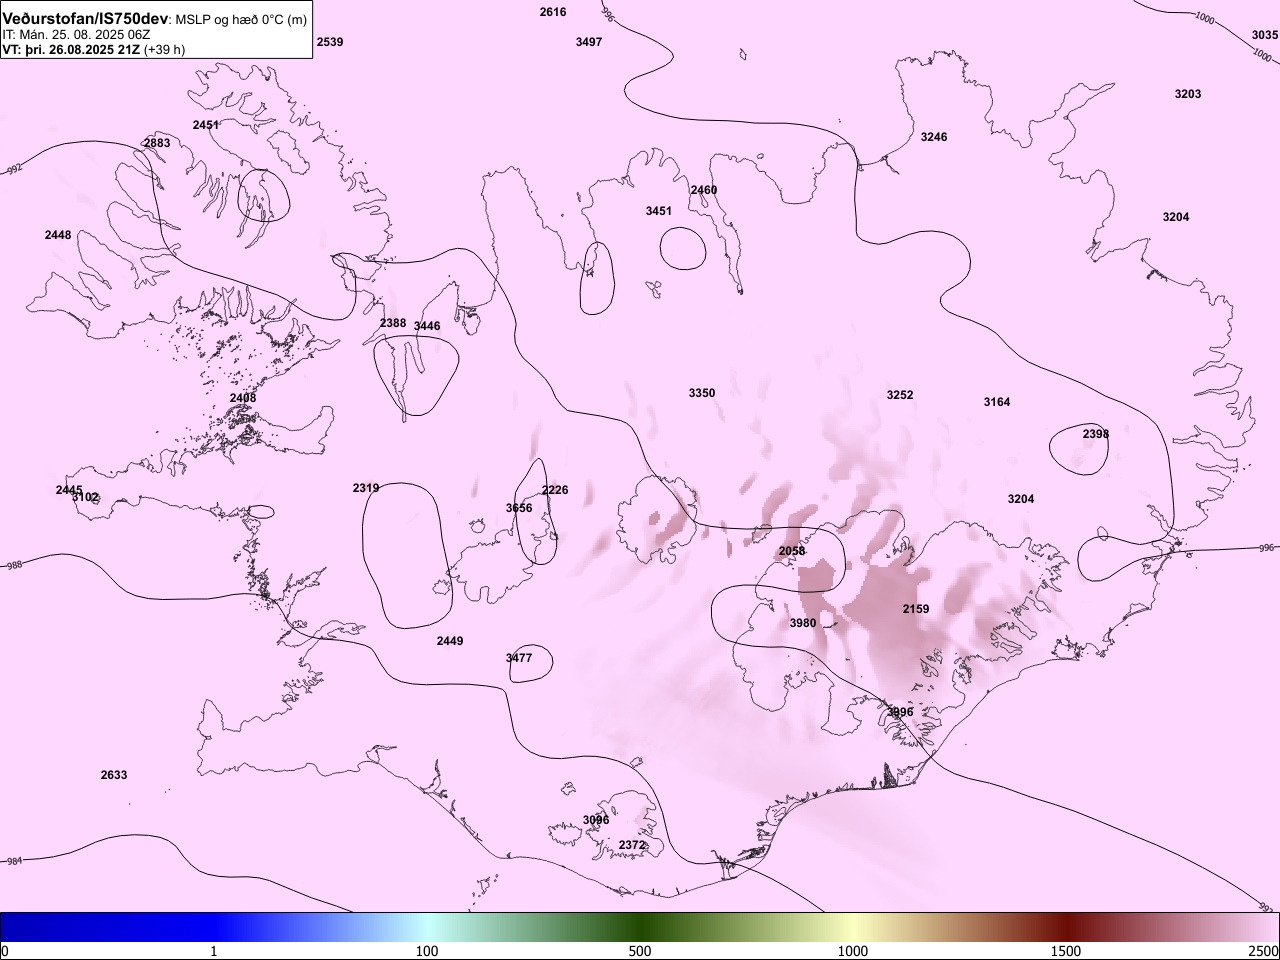This screenshot has height=960, width=1280.
Task: Click the height value 3656
Action: tap(519, 508)
